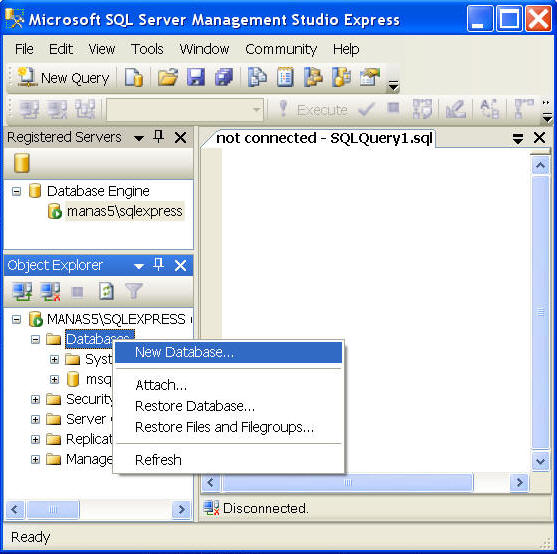Image resolution: width=557 pixels, height=554 pixels.
Task: Collapse the MANAS5\SQLEXPRESS server node
Action: (x=16, y=319)
